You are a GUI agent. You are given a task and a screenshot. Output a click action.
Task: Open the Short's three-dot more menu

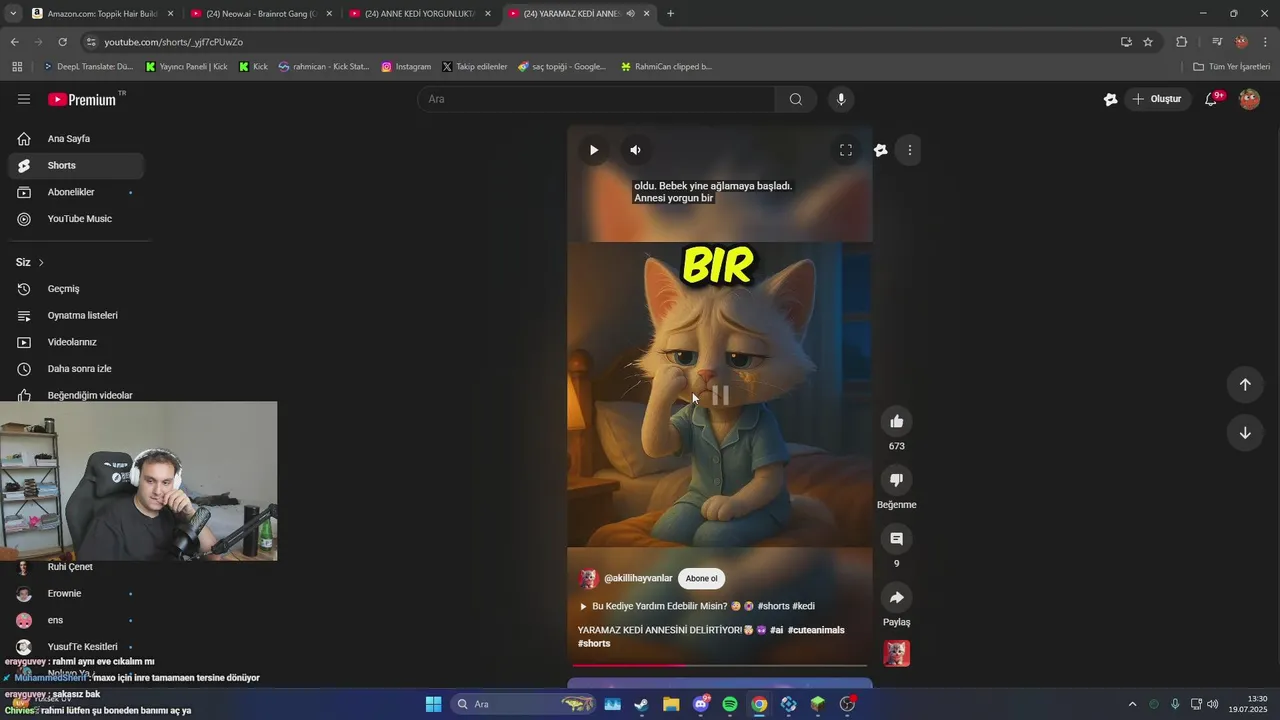pyautogui.click(x=909, y=150)
